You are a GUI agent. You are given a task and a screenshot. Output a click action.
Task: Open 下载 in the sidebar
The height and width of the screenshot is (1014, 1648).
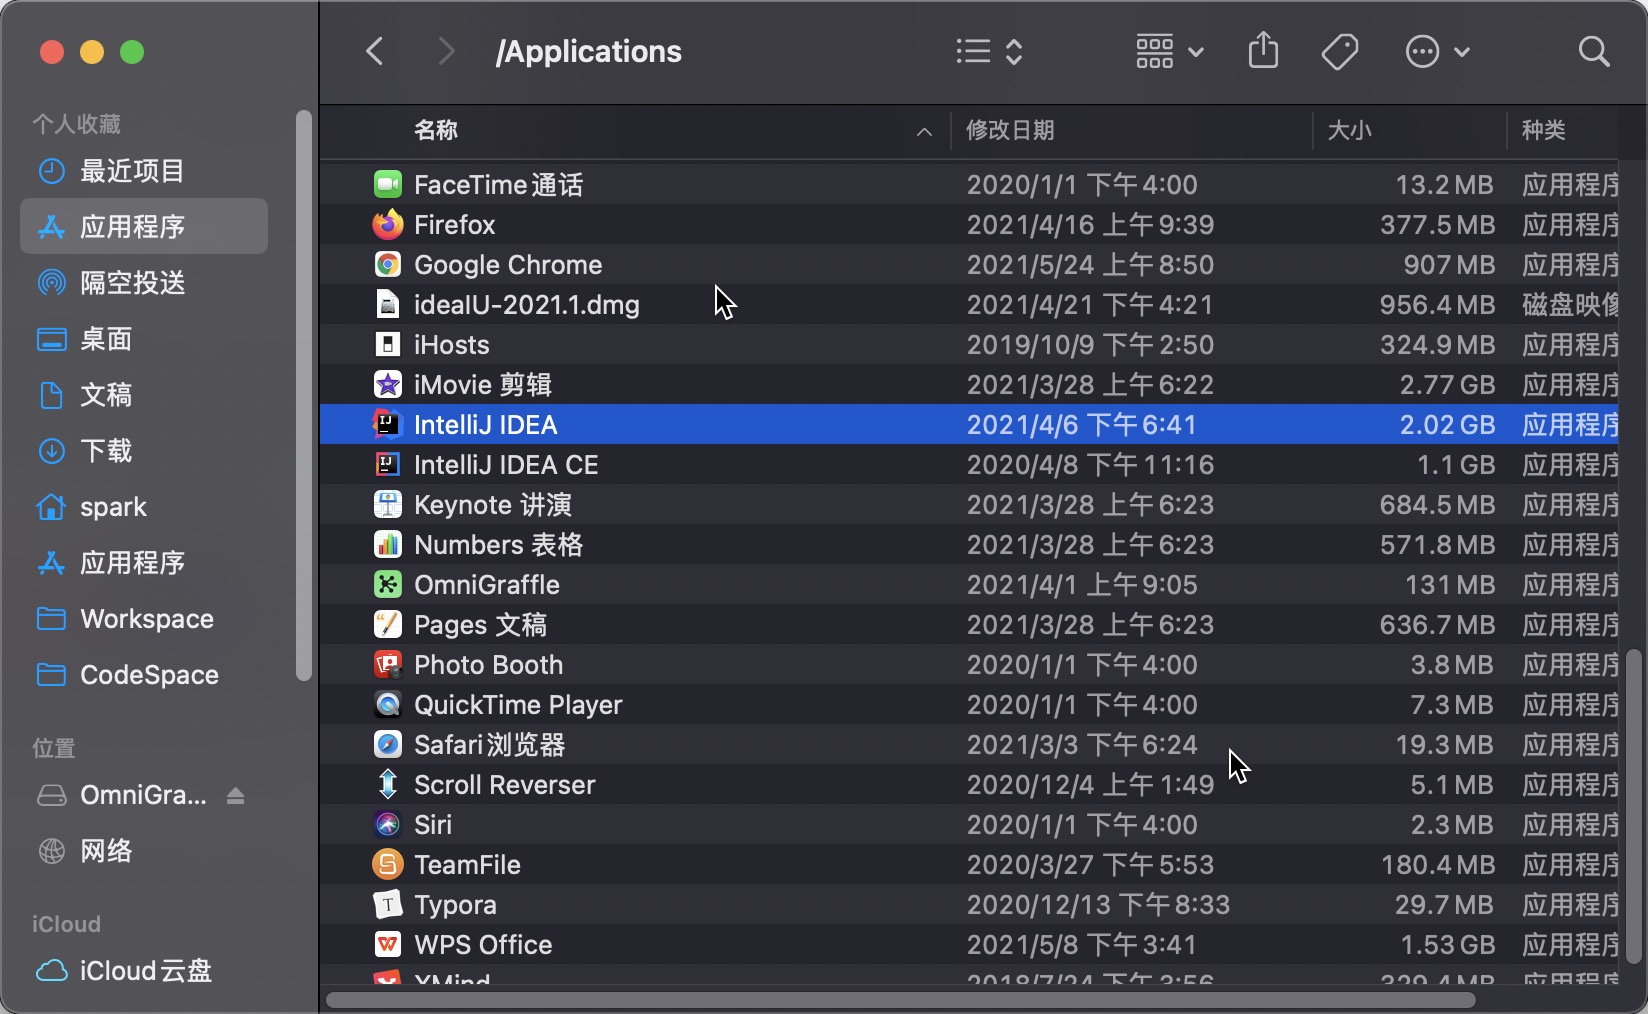(144, 451)
